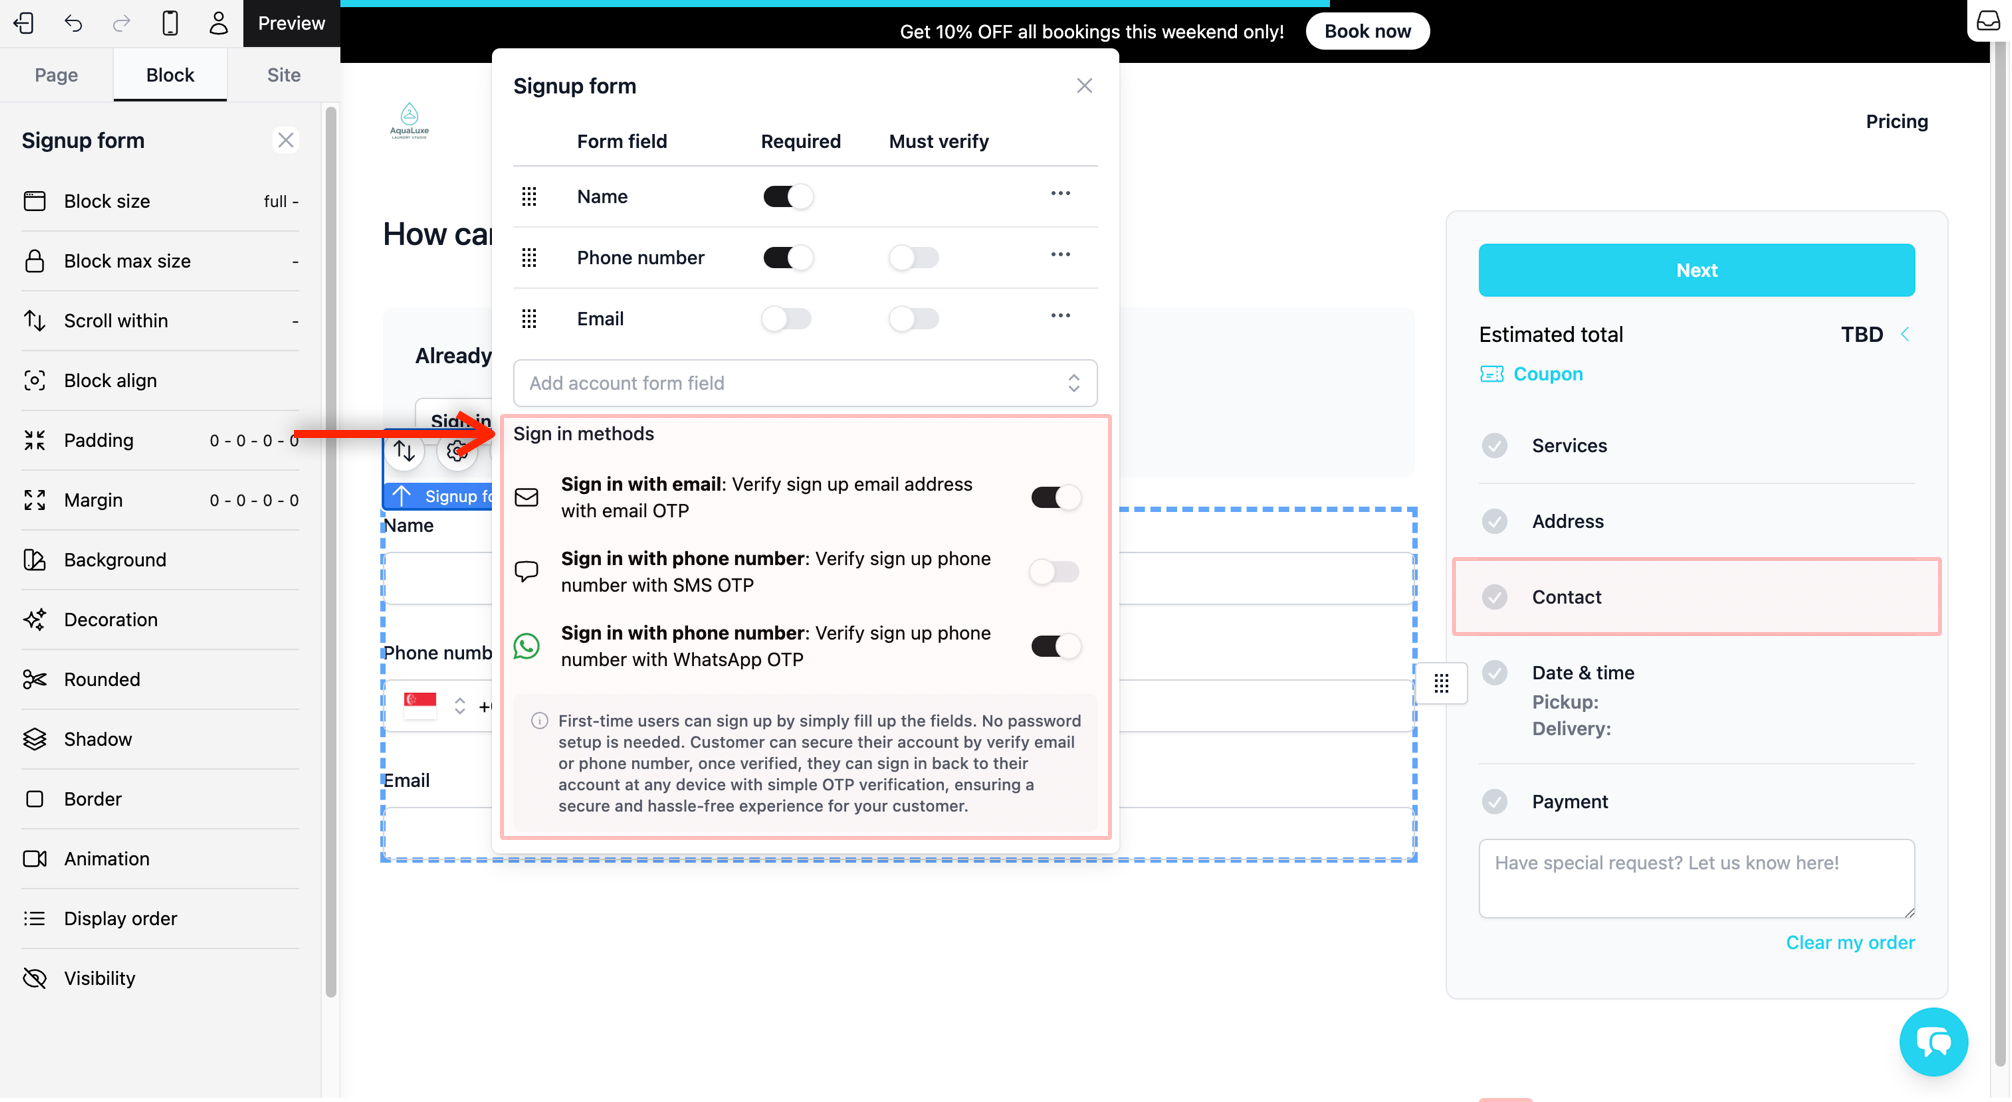Open the user account icon

tap(218, 22)
